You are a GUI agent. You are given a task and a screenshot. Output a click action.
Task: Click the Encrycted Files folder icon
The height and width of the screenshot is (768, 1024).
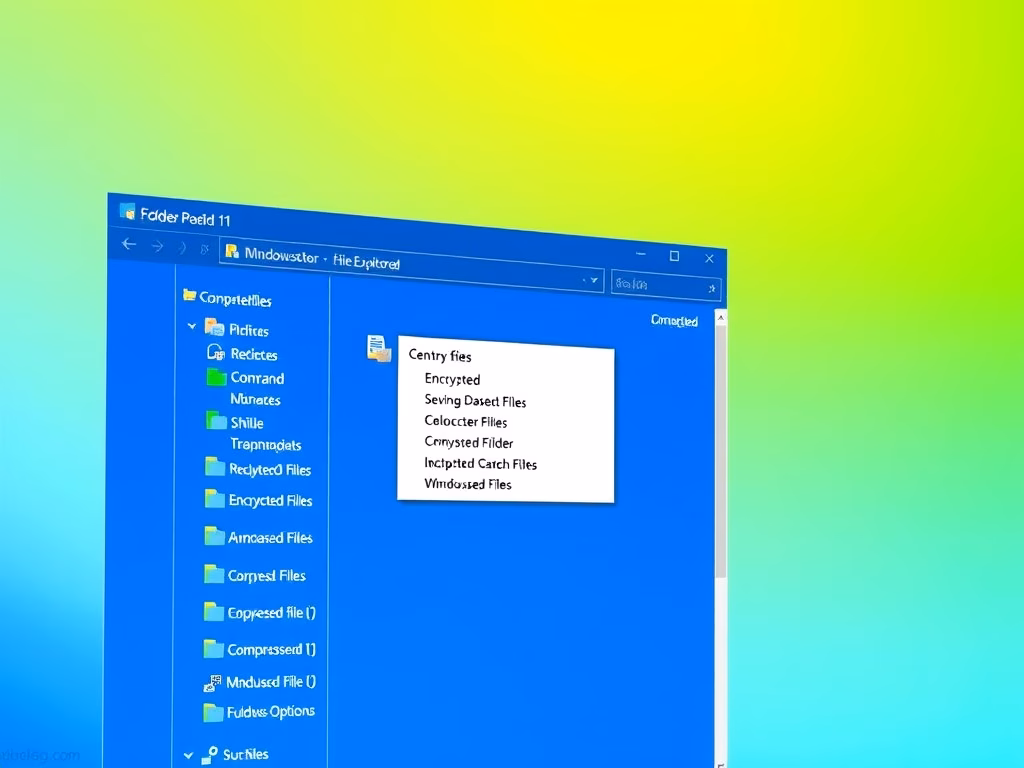[215, 499]
